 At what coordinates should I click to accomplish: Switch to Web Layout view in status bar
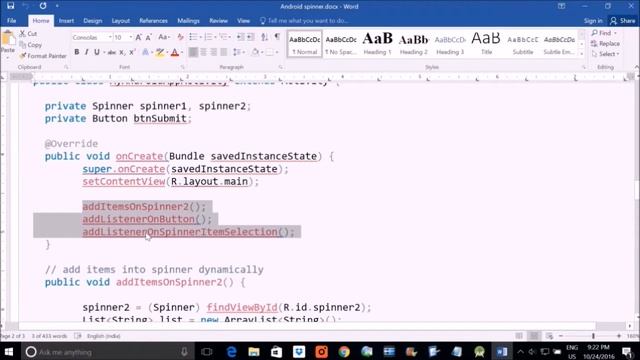pos(549,336)
